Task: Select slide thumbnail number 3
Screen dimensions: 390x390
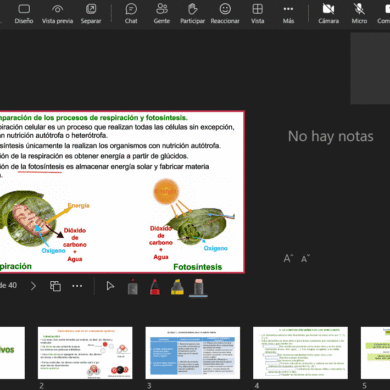Action: pyautogui.click(x=193, y=353)
